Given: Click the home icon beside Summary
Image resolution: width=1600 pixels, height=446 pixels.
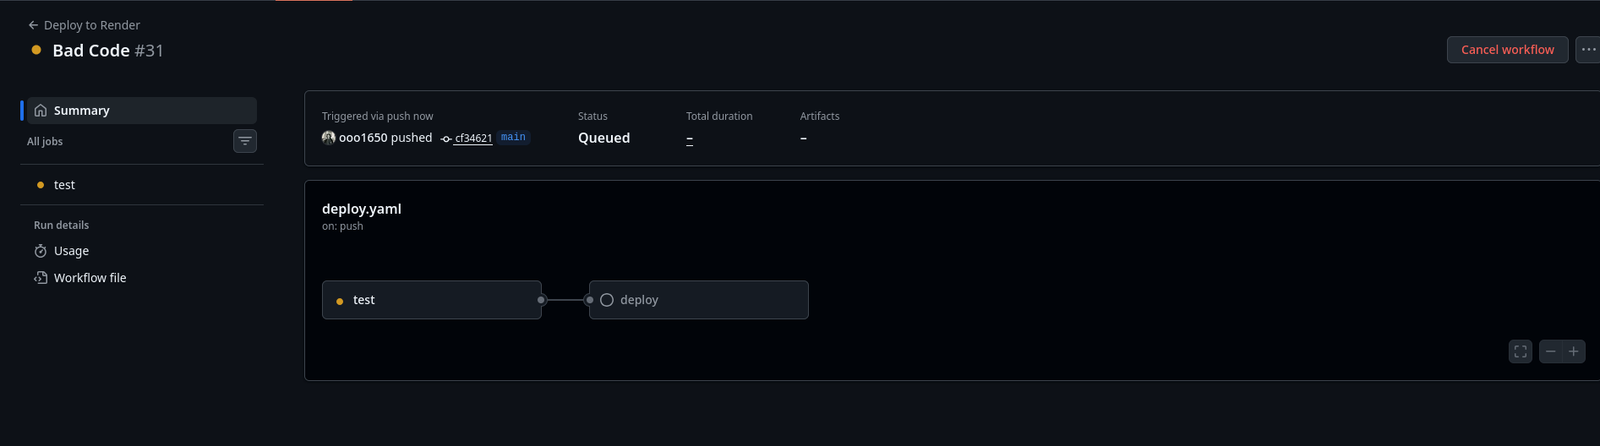Looking at the screenshot, I should [x=41, y=111].
